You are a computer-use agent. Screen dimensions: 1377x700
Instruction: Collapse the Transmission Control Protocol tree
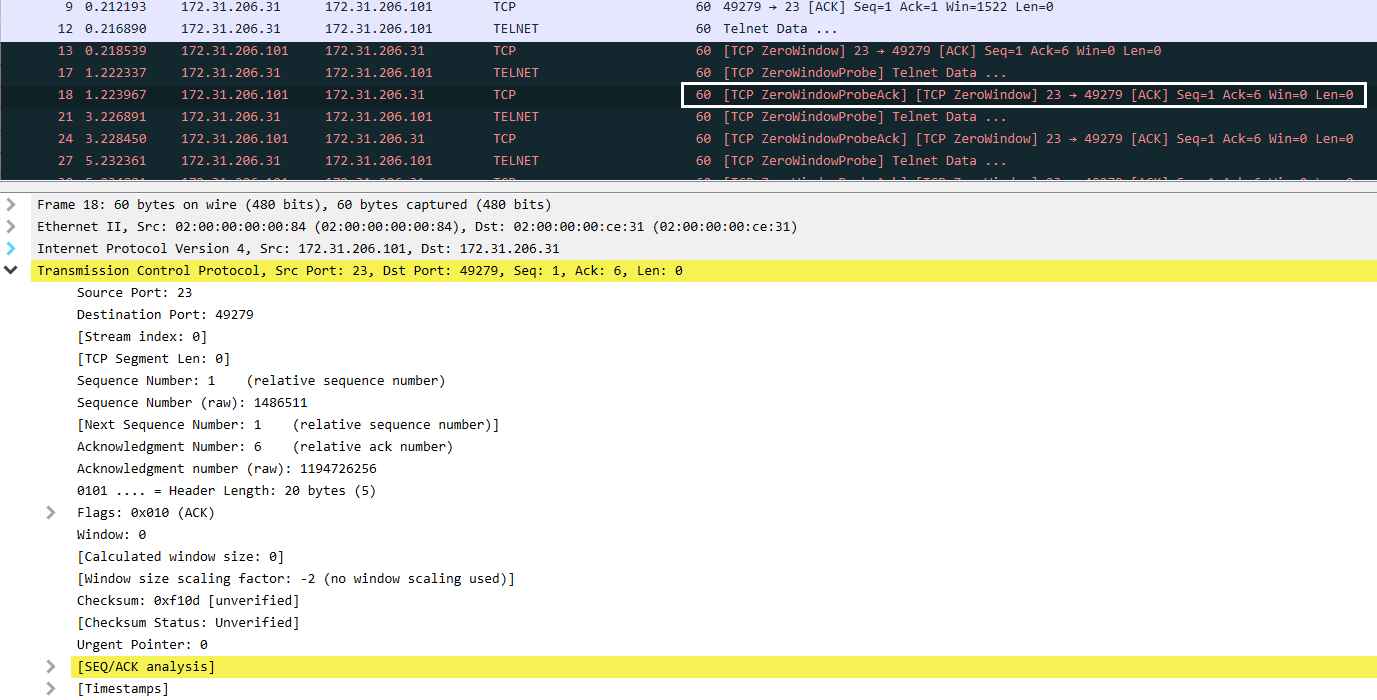click(x=11, y=270)
